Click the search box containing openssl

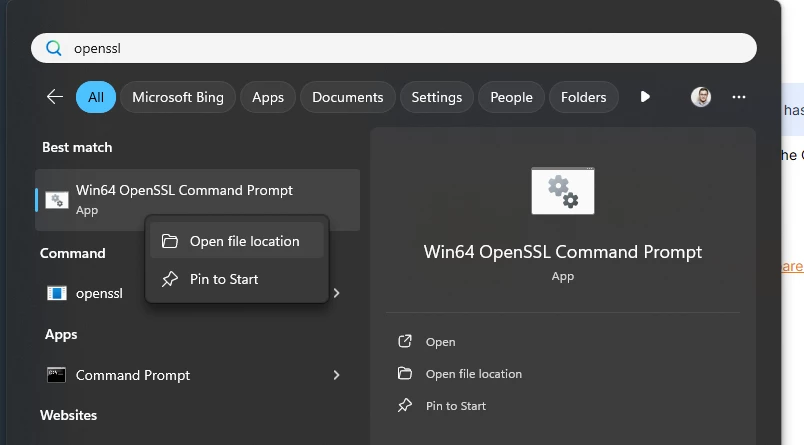400,48
